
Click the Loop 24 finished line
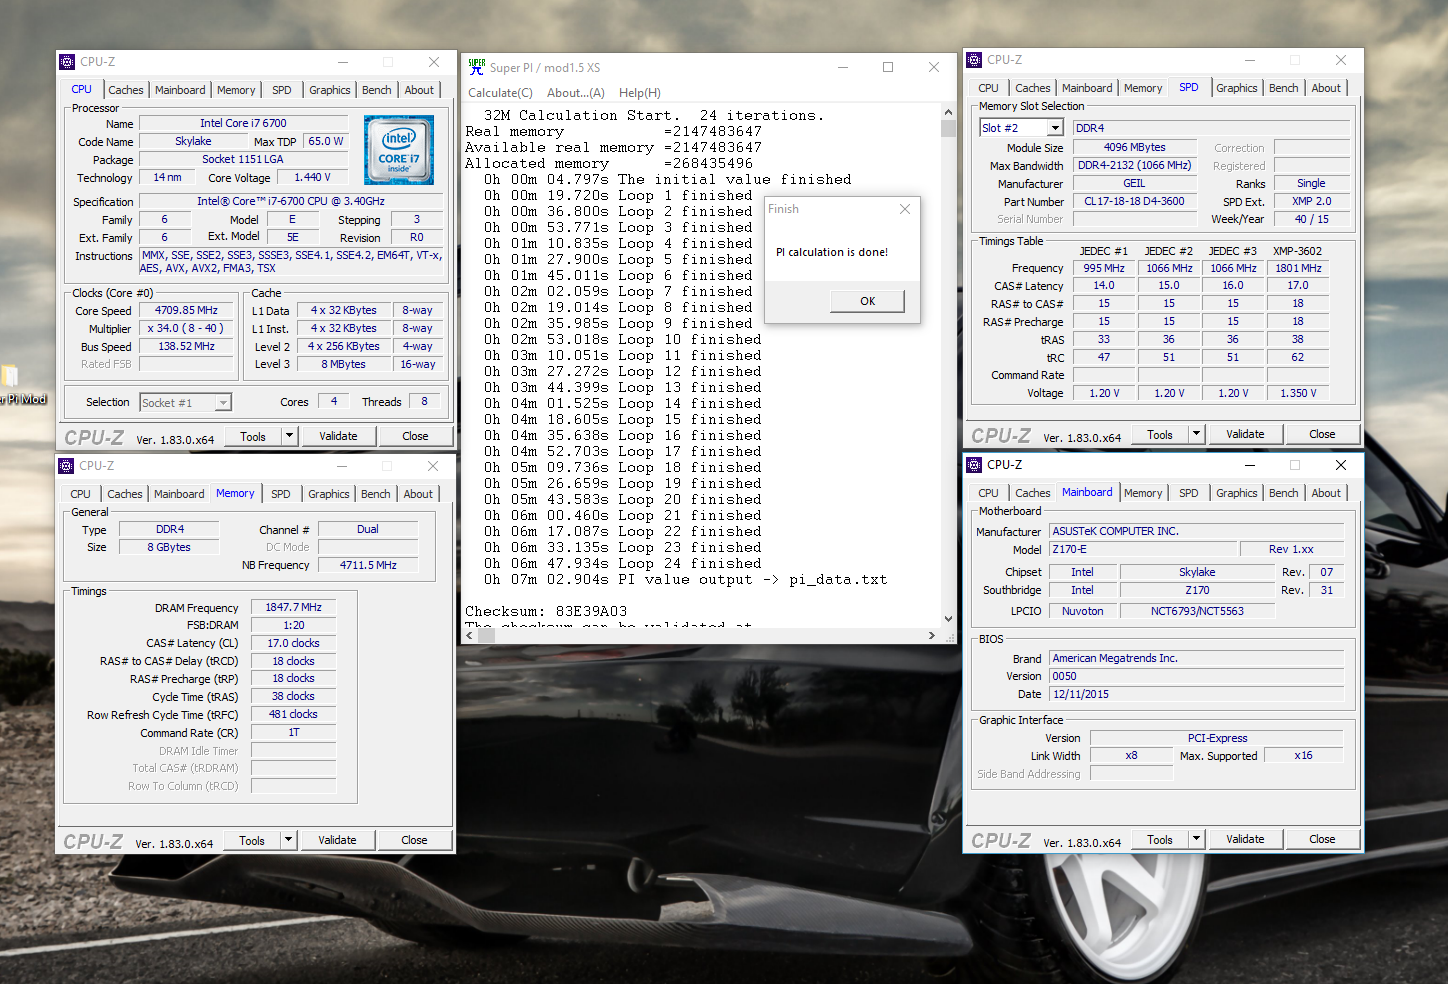[x=622, y=563]
